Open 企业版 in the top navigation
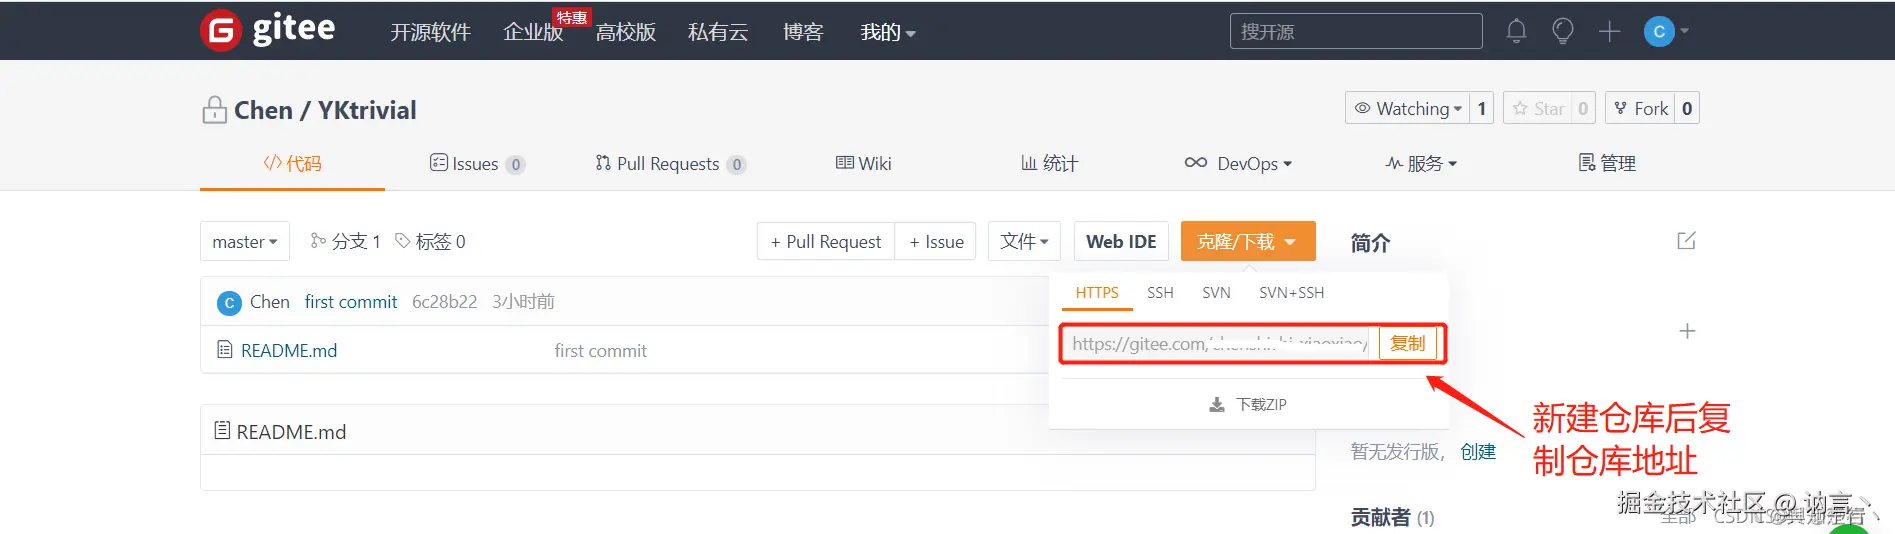 [533, 32]
